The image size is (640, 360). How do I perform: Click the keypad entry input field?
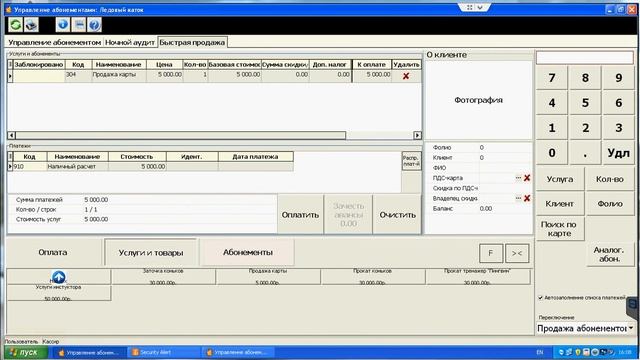click(584, 58)
